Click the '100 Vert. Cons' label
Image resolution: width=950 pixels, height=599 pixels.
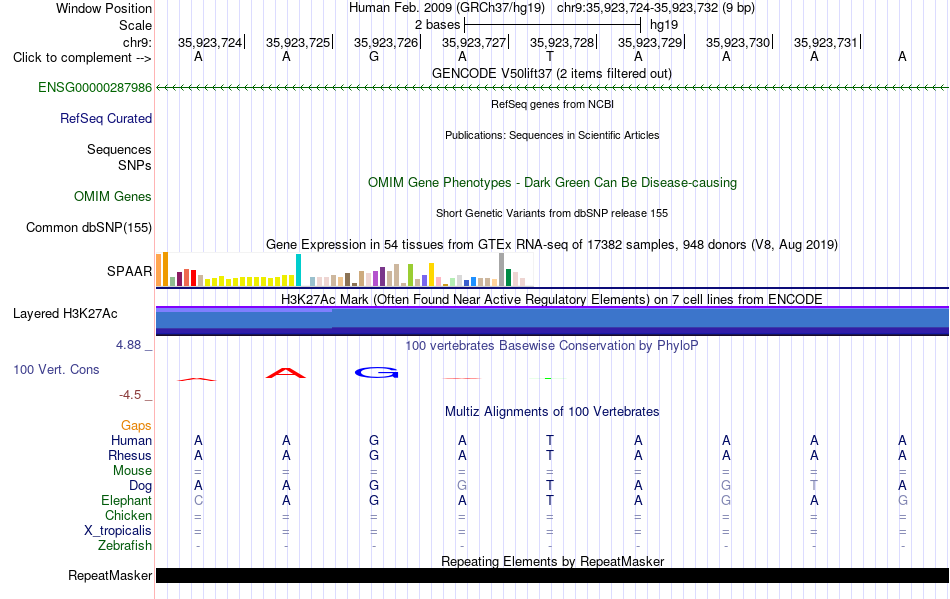[56, 369]
